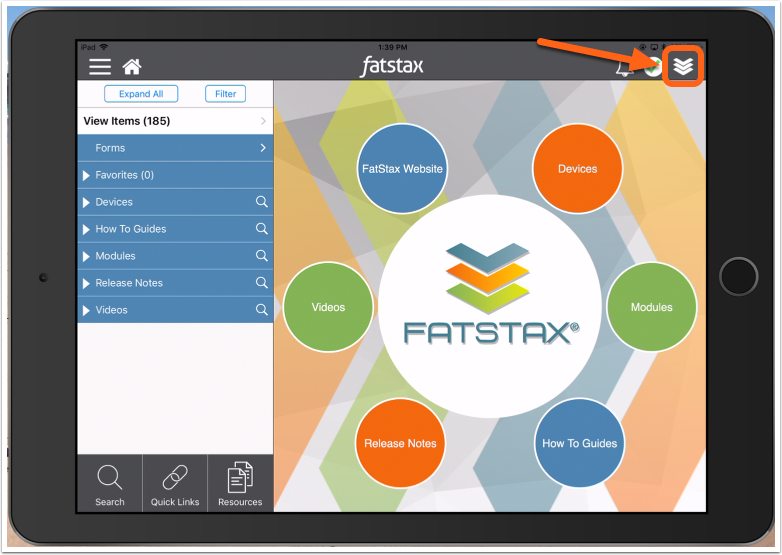This screenshot has height=555, width=782.
Task: Select the Release Notes sidebar label
Action: pos(129,283)
